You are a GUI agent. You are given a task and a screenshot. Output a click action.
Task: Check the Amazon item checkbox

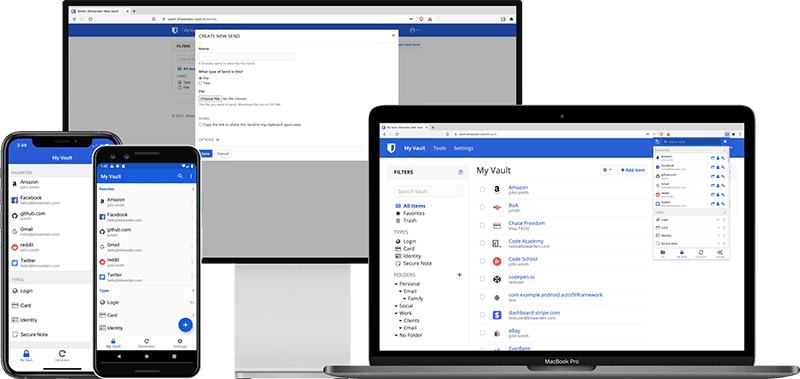[x=482, y=190]
